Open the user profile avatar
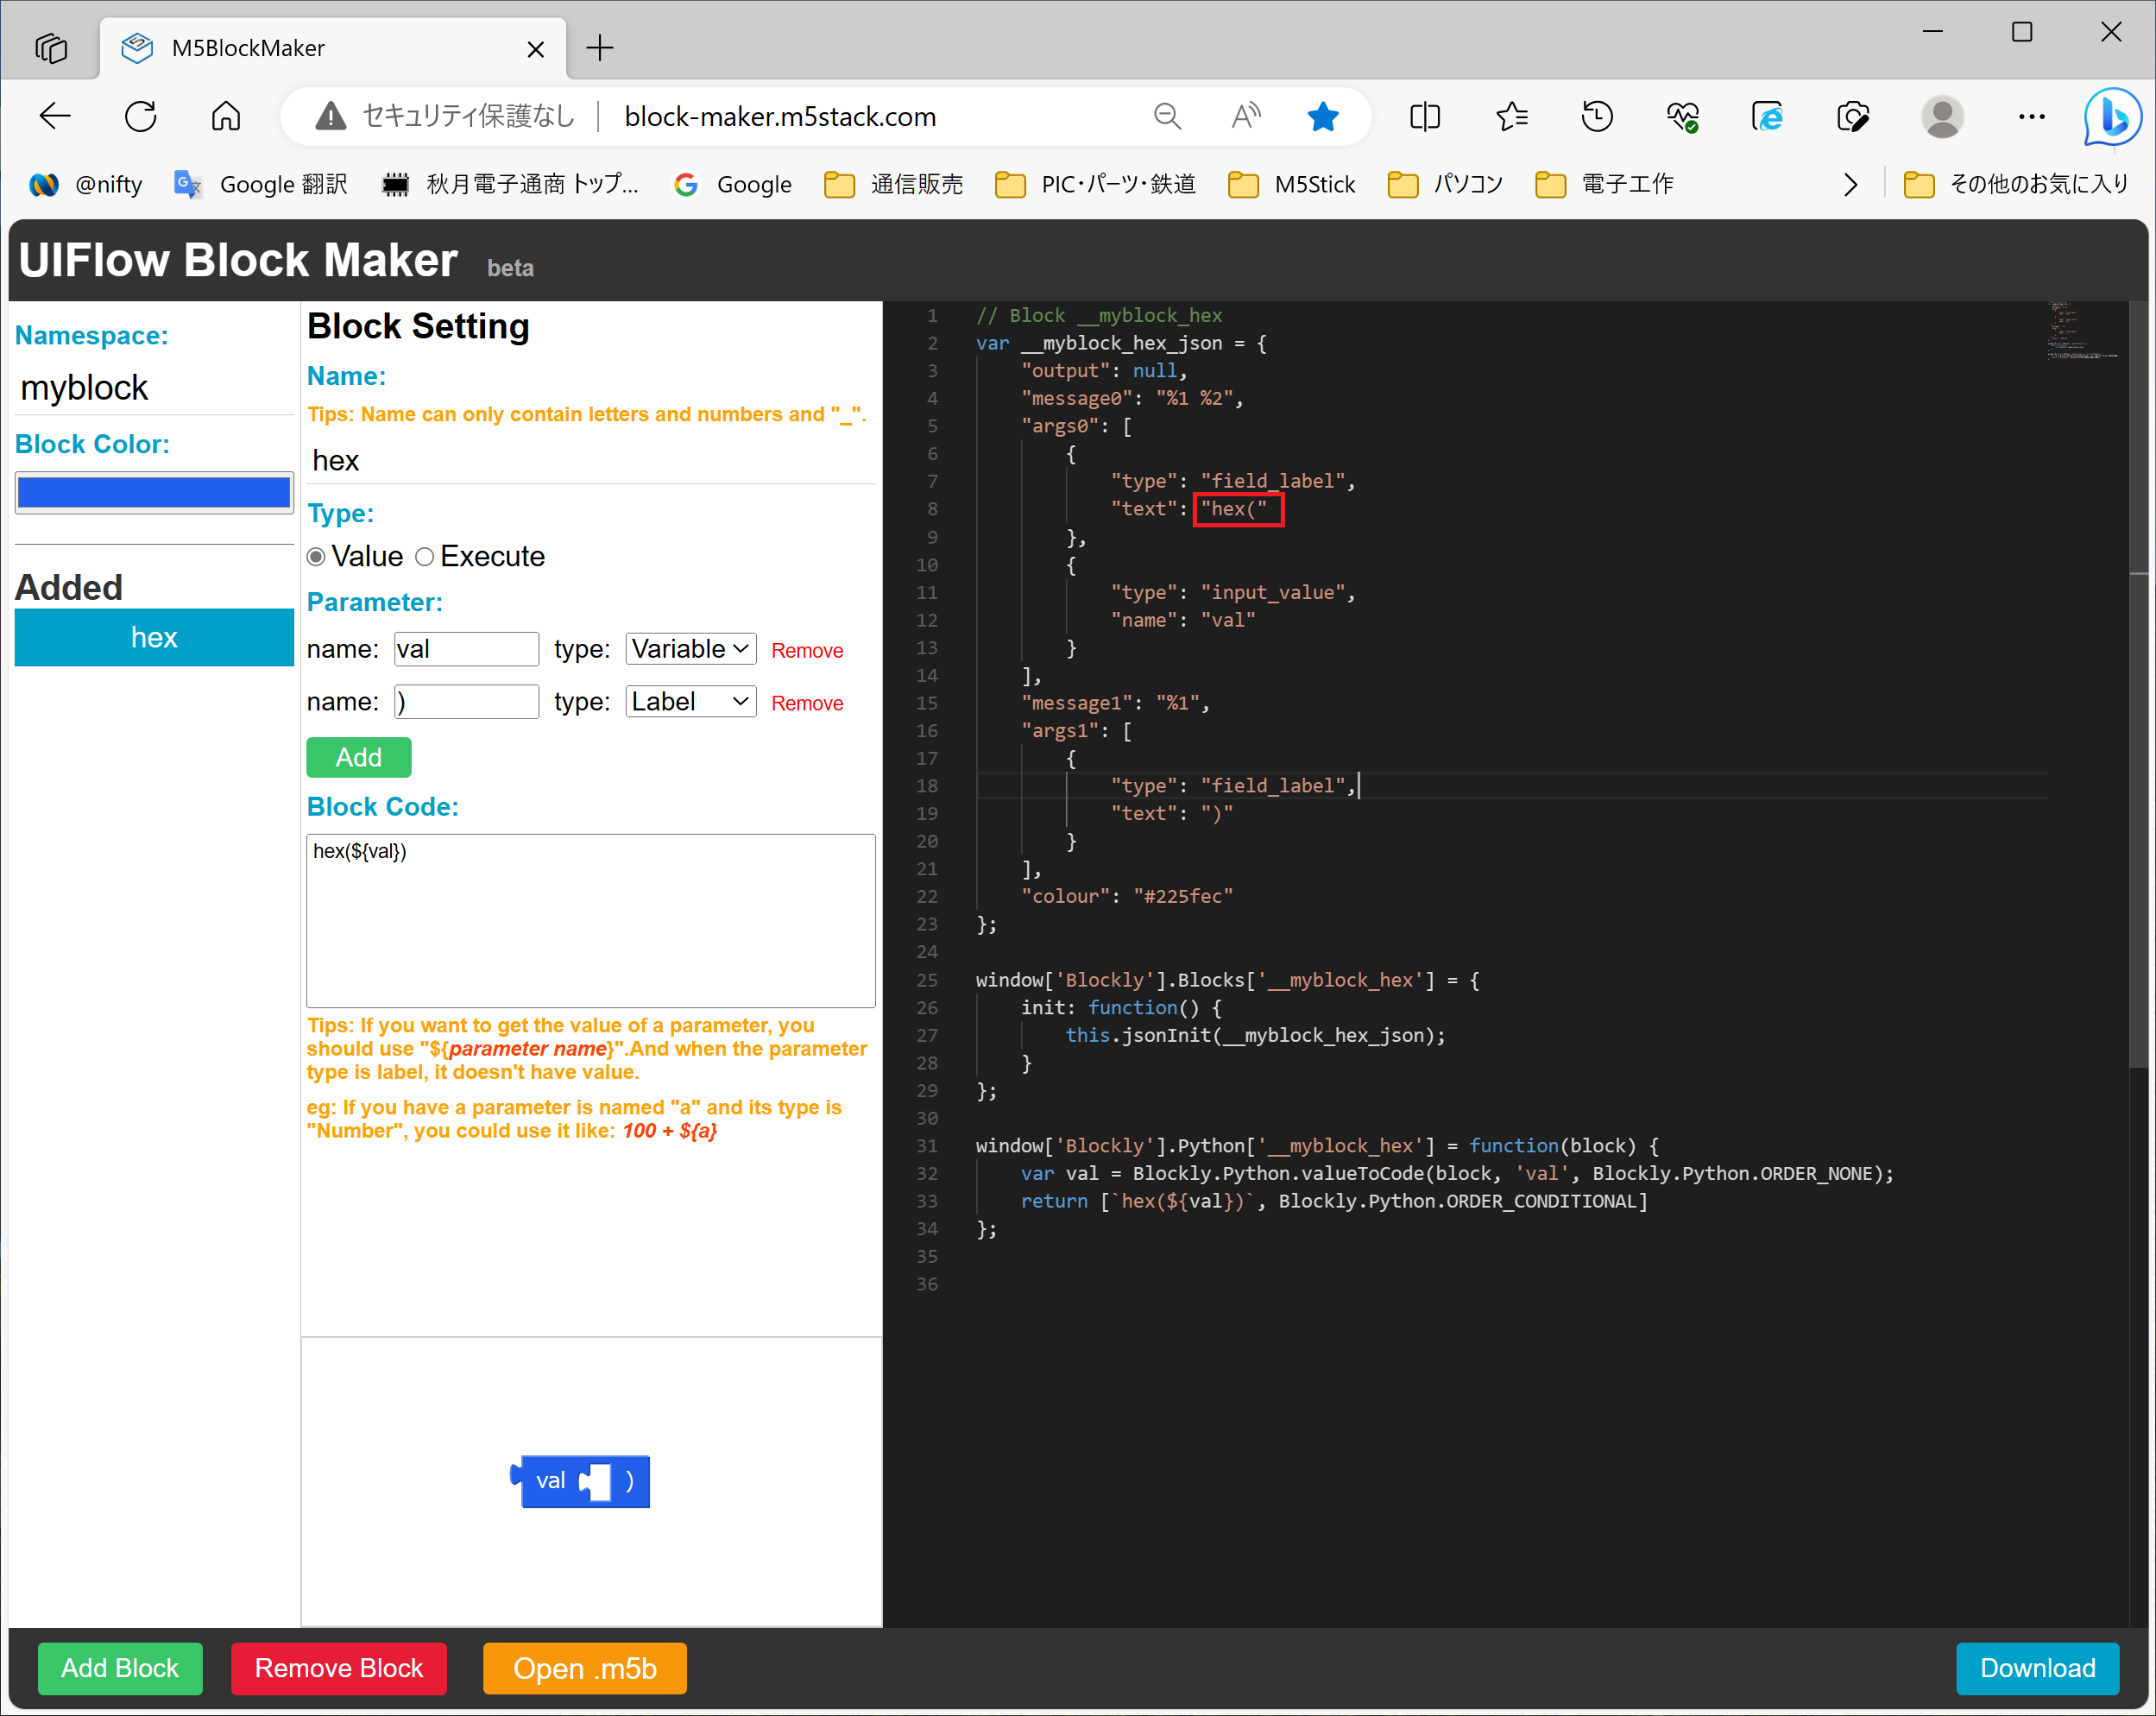 1942,117
